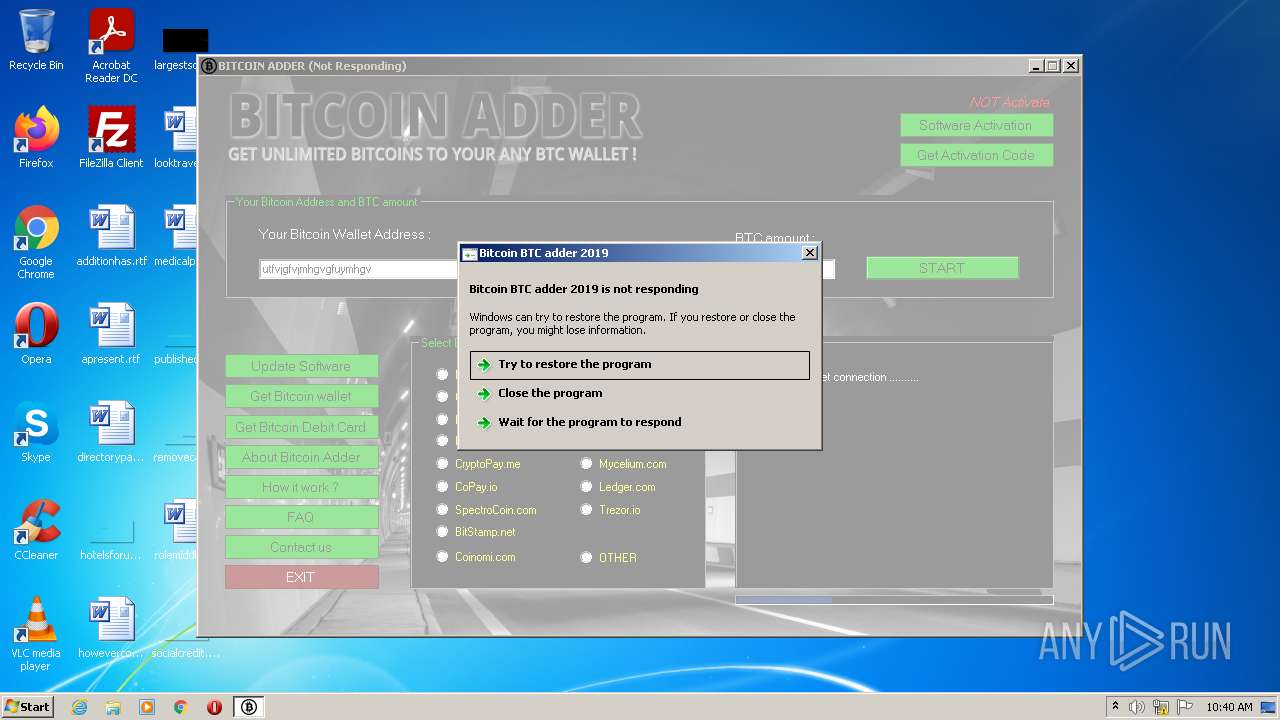This screenshot has width=1280, height=720.
Task: Open the Recycle Bin desktop icon
Action: pos(36,41)
